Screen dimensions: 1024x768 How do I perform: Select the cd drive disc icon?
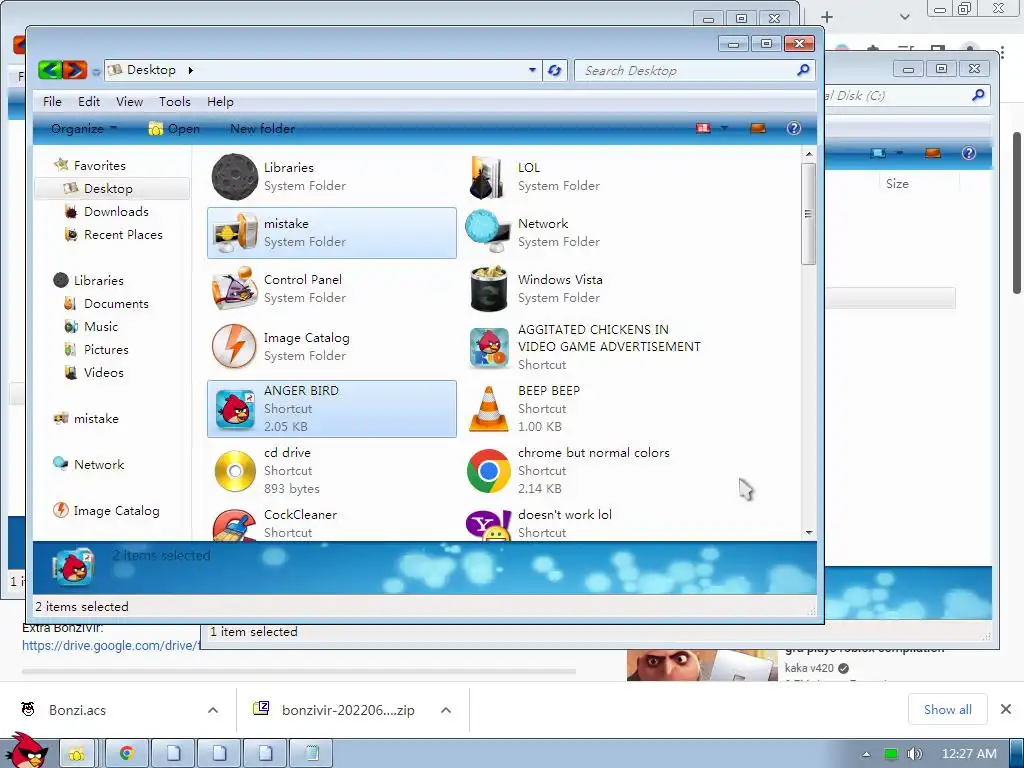[234, 471]
